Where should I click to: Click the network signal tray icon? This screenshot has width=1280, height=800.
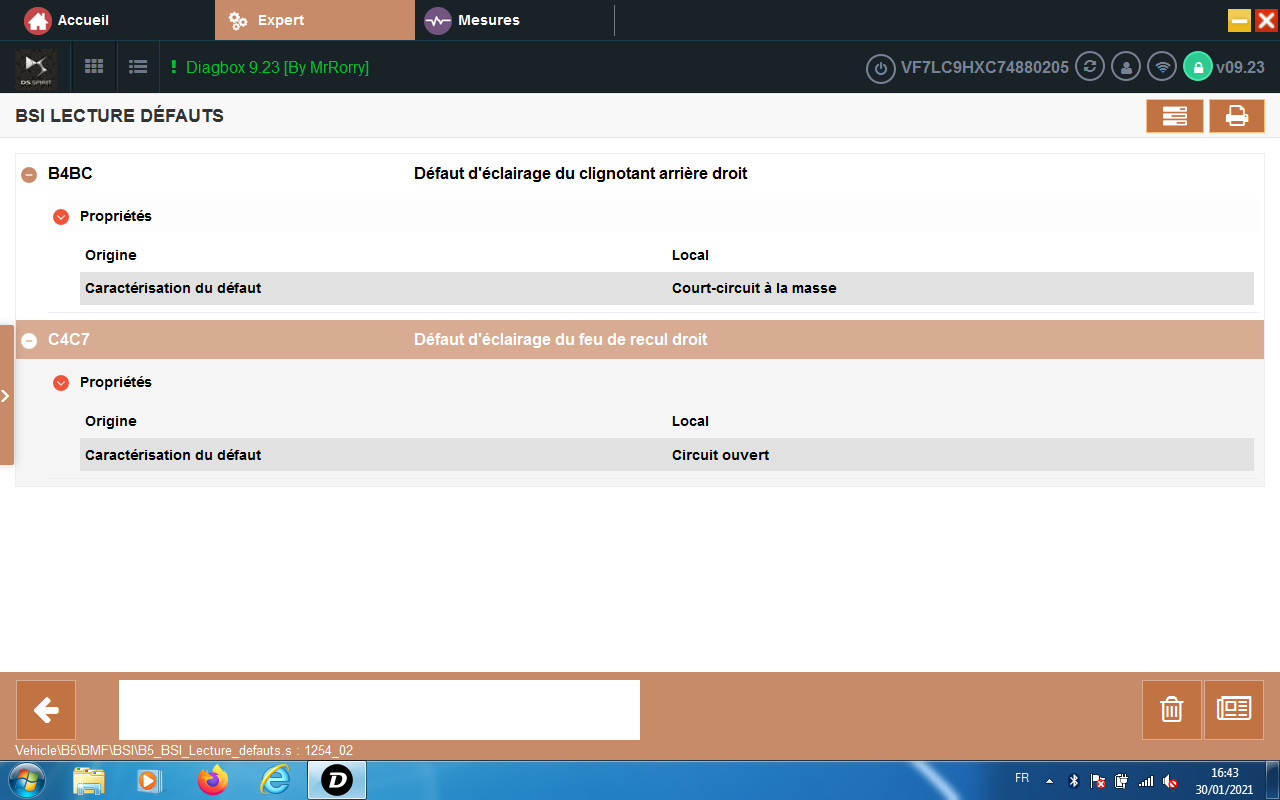[1146, 781]
